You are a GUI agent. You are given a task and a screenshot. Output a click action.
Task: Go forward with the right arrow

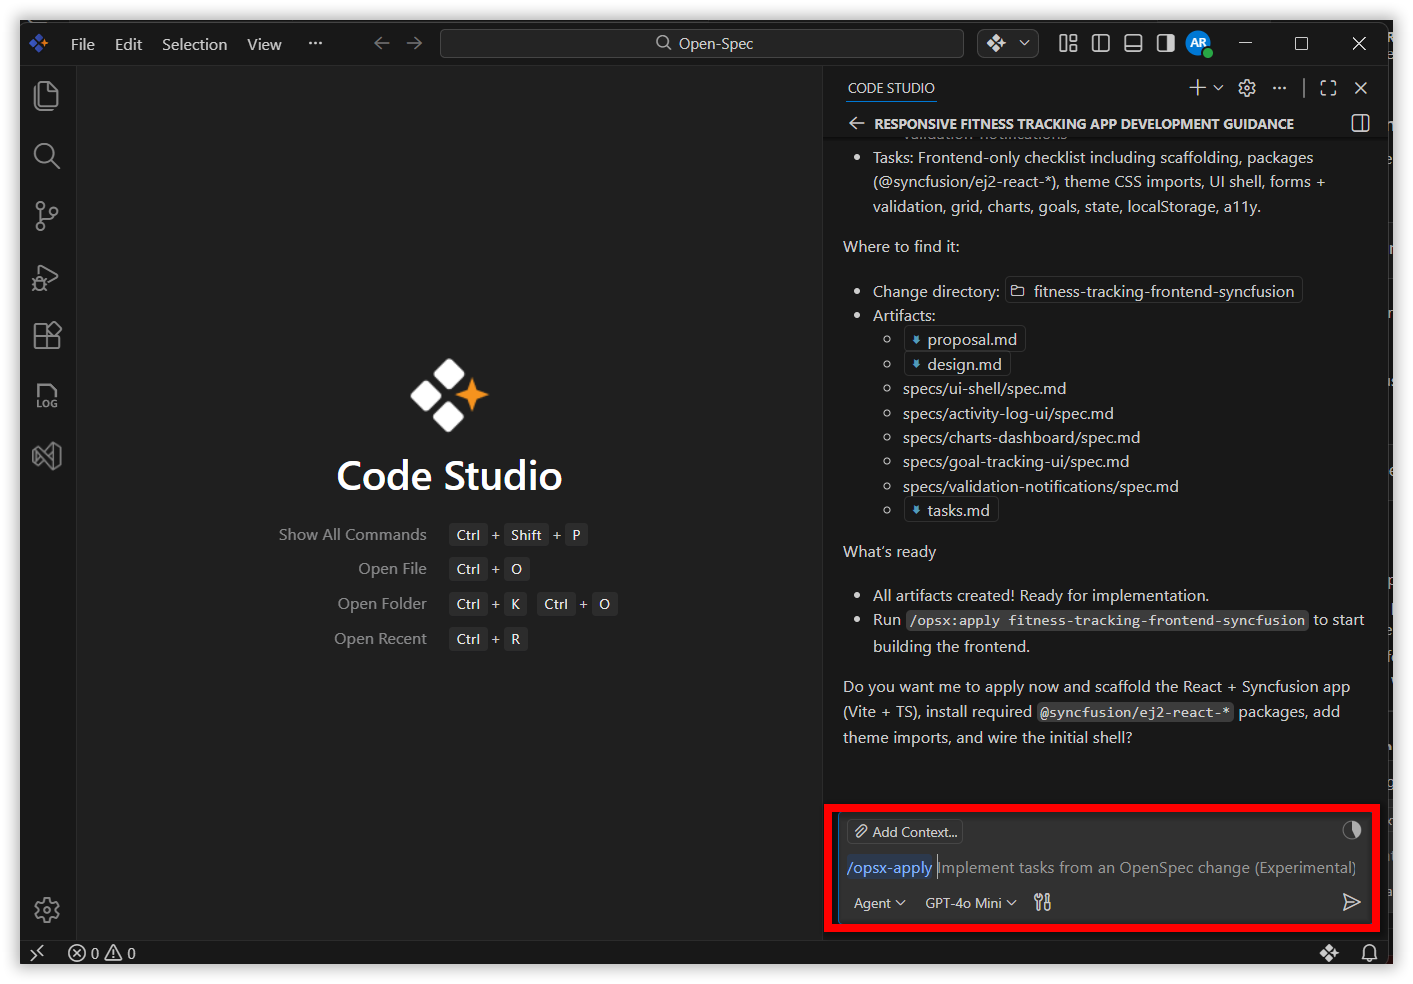click(414, 43)
